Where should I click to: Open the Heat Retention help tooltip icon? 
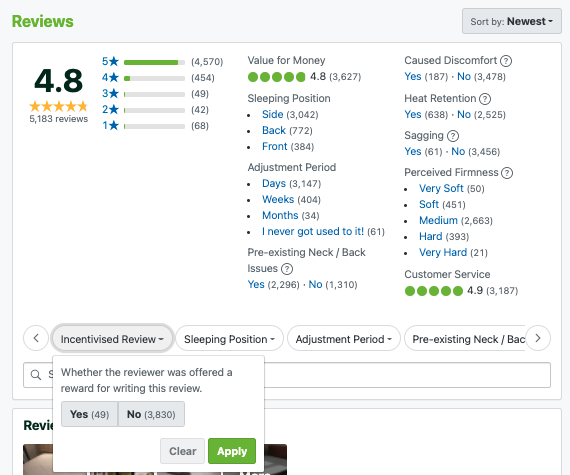coord(485,99)
